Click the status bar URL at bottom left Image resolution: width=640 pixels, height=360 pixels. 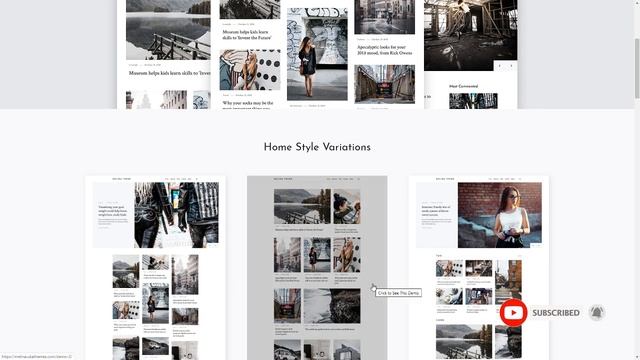point(37,356)
